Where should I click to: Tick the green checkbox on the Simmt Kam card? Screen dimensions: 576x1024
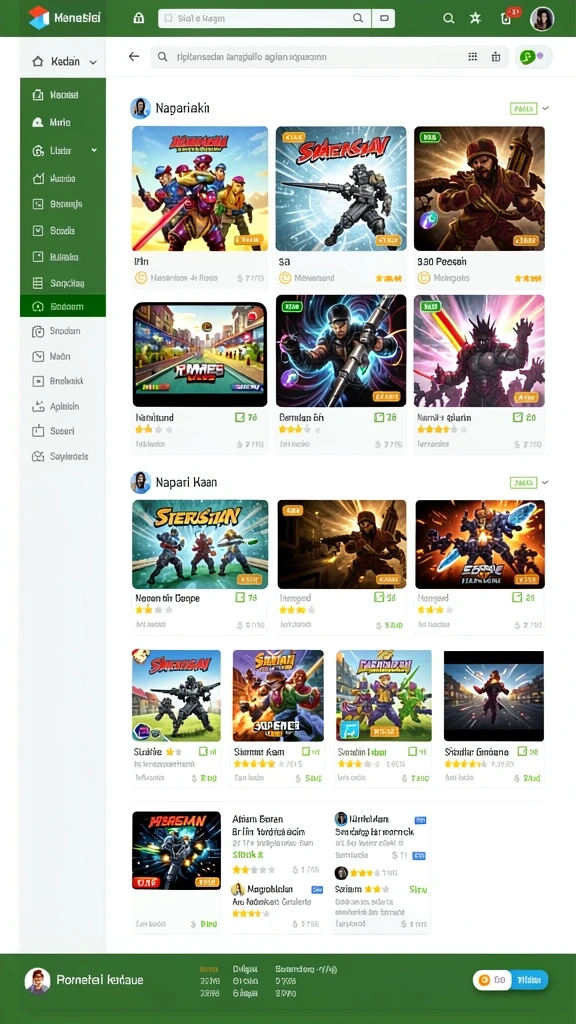(306, 752)
